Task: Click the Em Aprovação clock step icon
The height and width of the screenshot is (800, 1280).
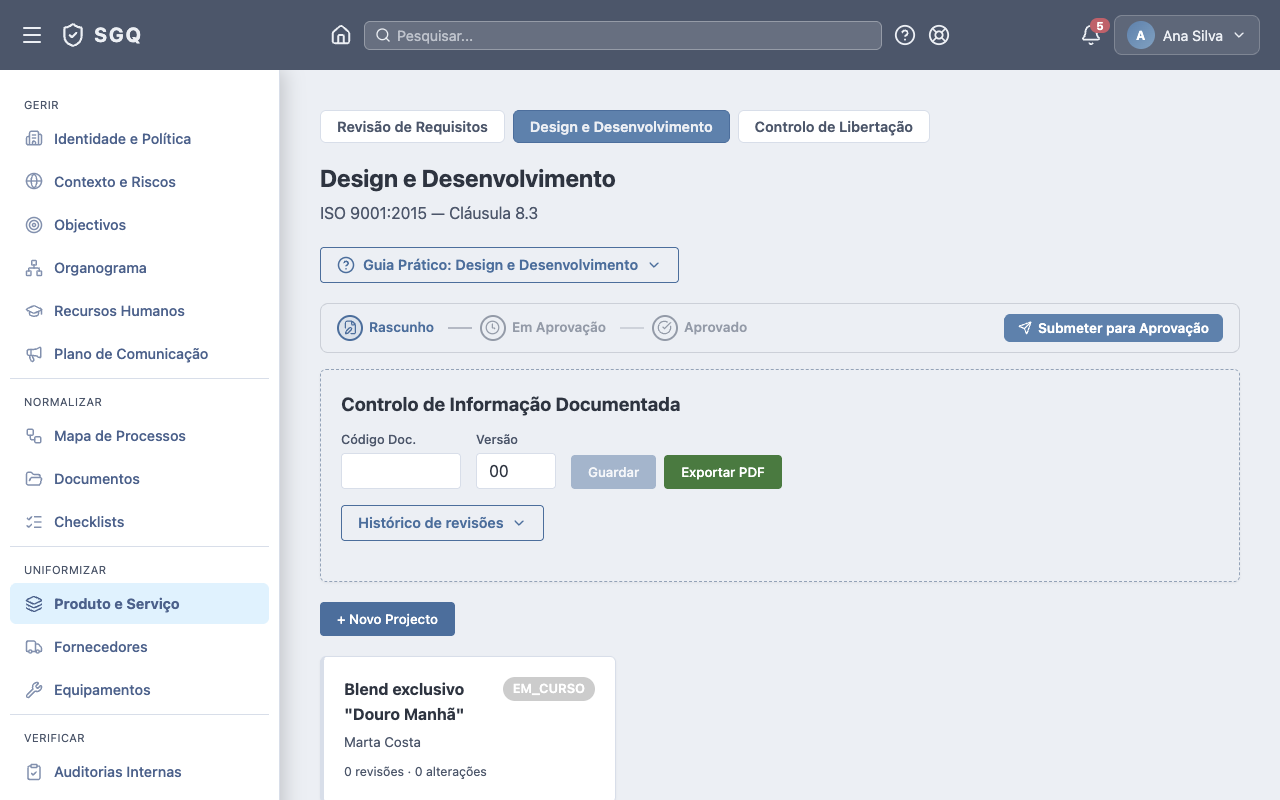Action: click(493, 328)
